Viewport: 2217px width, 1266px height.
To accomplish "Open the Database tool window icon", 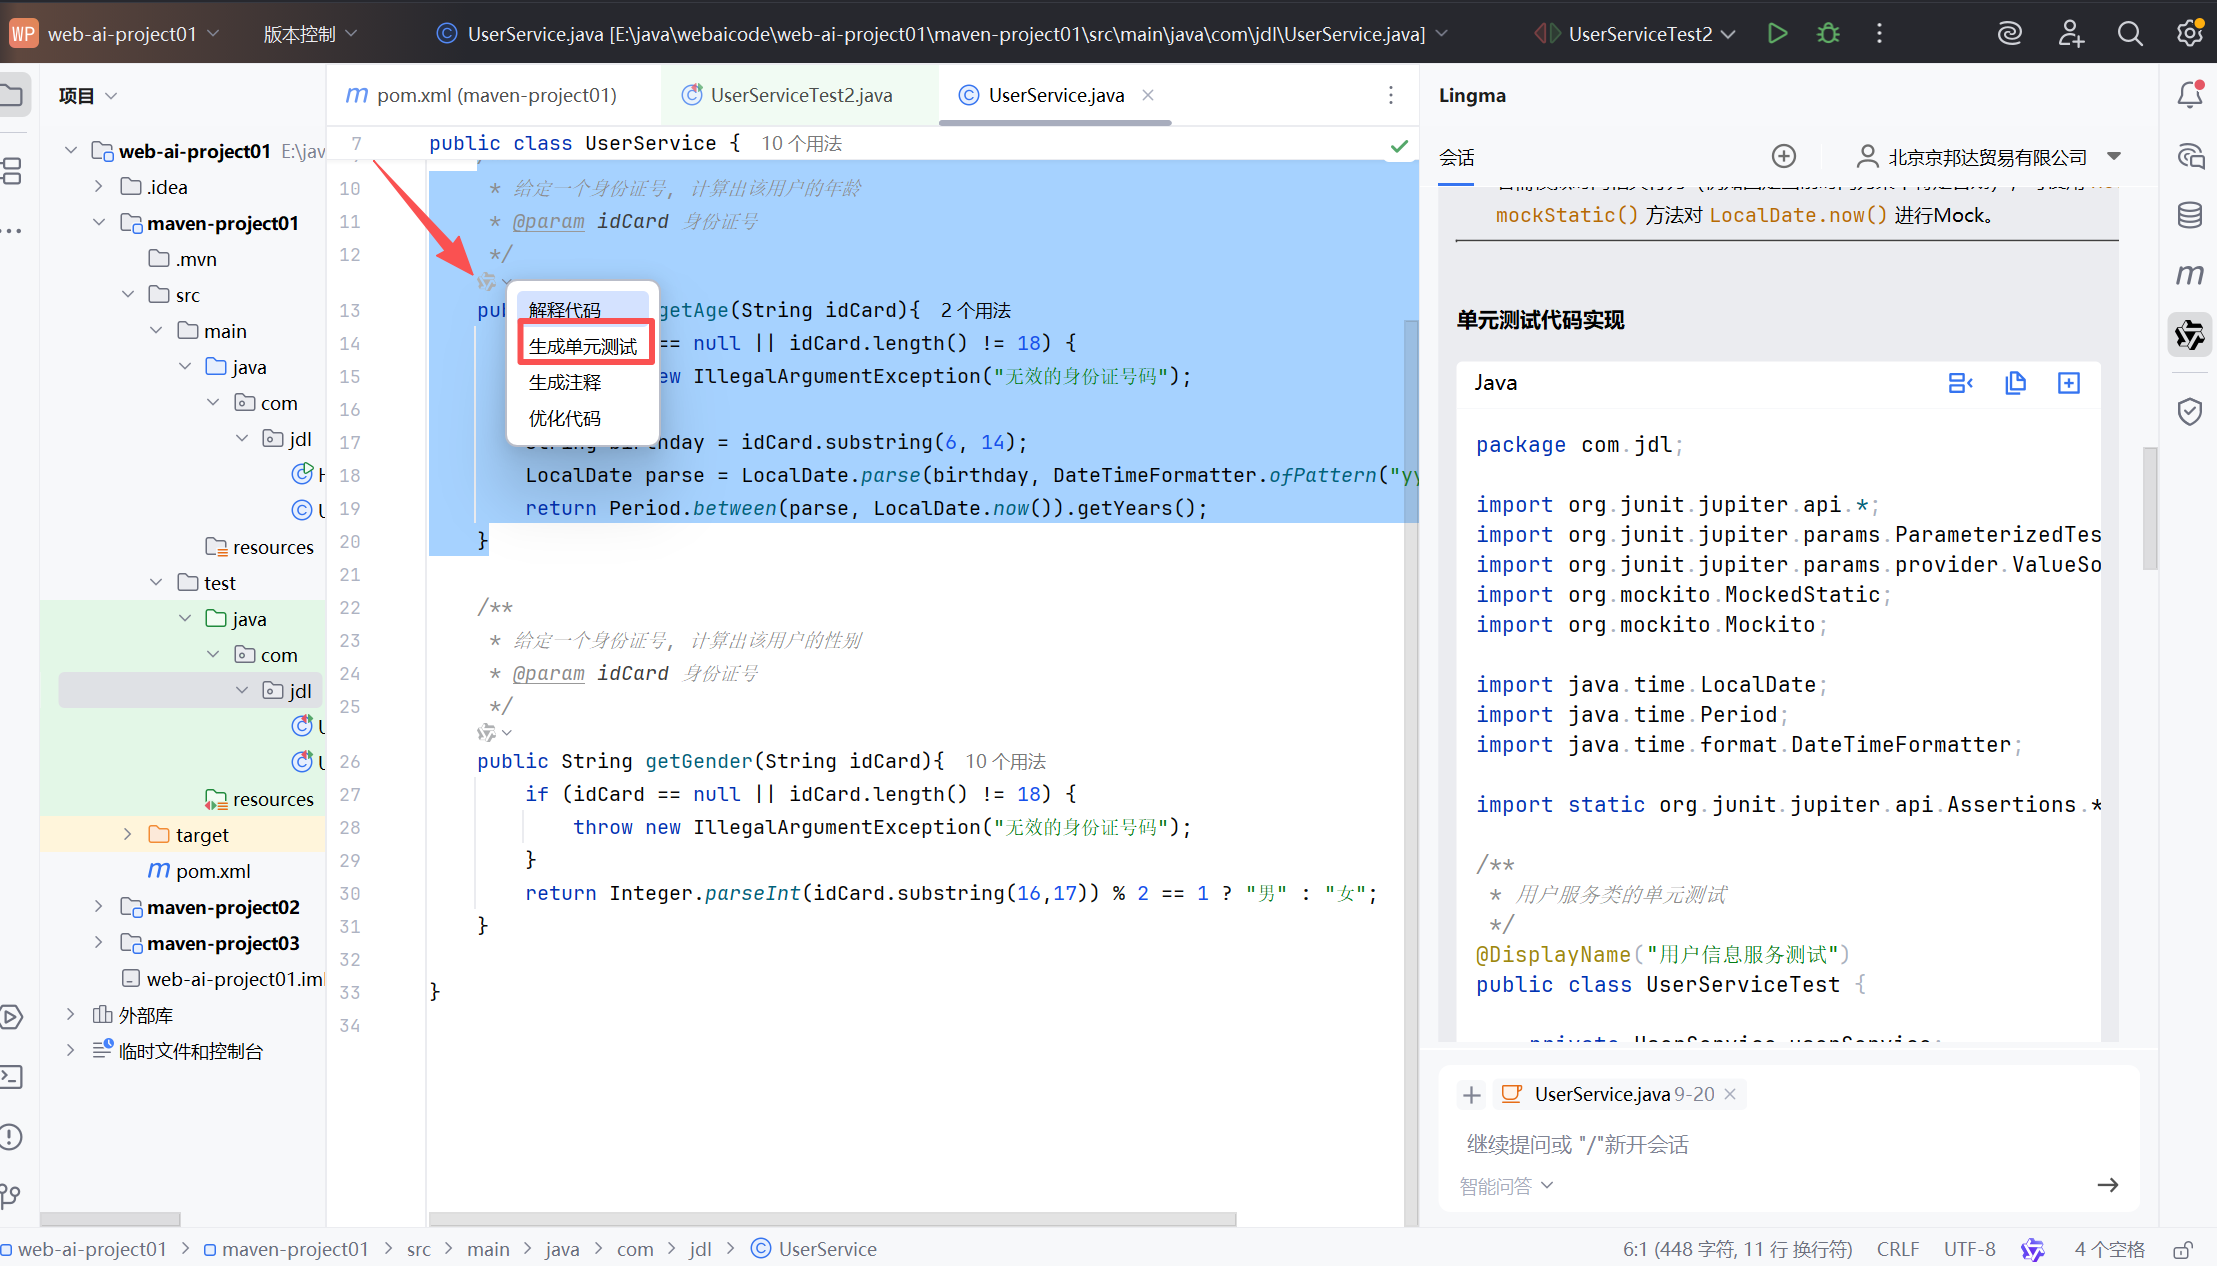I will point(2189,215).
